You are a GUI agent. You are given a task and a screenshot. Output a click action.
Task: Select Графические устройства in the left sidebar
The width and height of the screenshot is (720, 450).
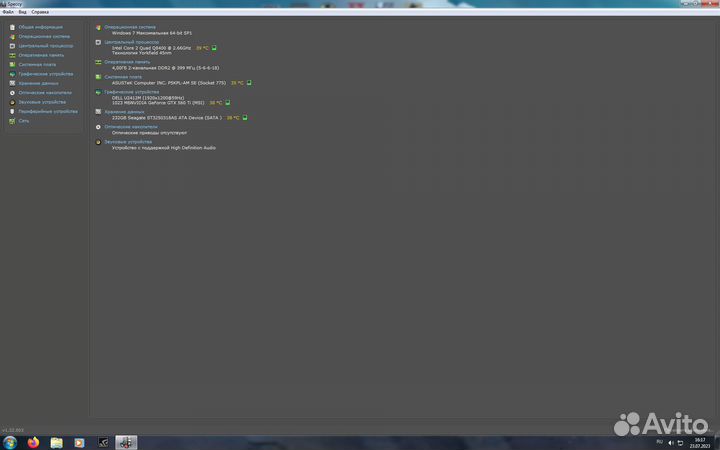click(45, 74)
